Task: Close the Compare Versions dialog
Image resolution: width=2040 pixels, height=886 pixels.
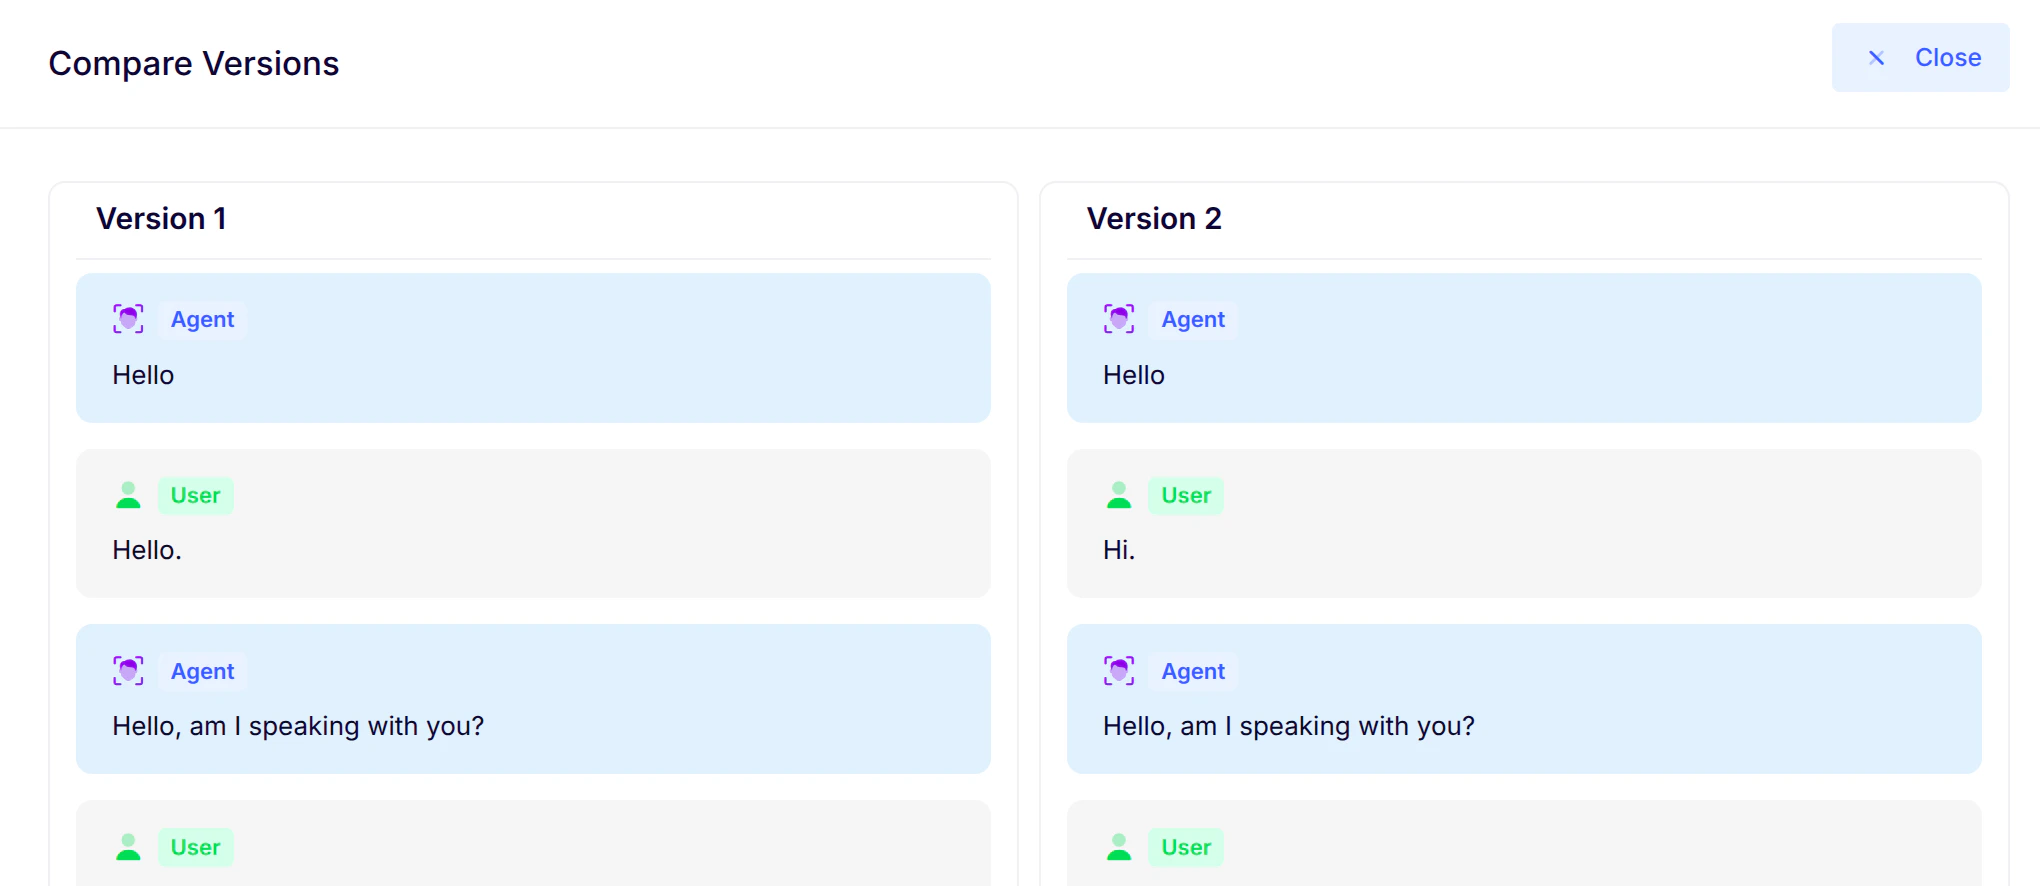Action: point(1920,58)
